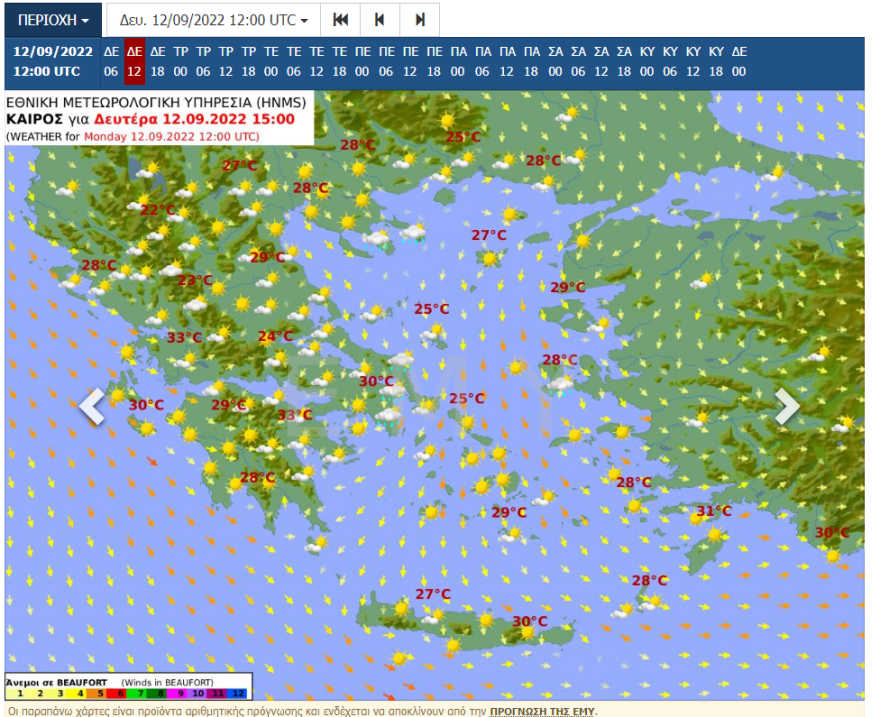Select the first ΔΕ 18 time slot
Screen dimensions: 880x717
coord(157,62)
